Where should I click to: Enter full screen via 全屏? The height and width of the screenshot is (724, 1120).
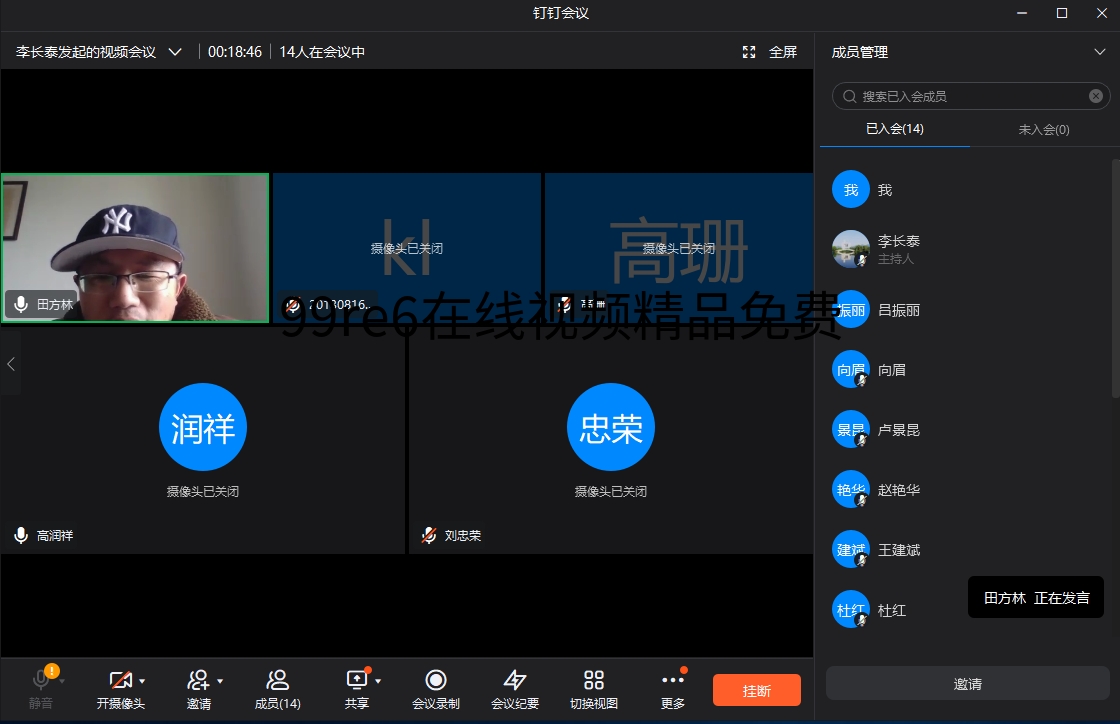[783, 52]
